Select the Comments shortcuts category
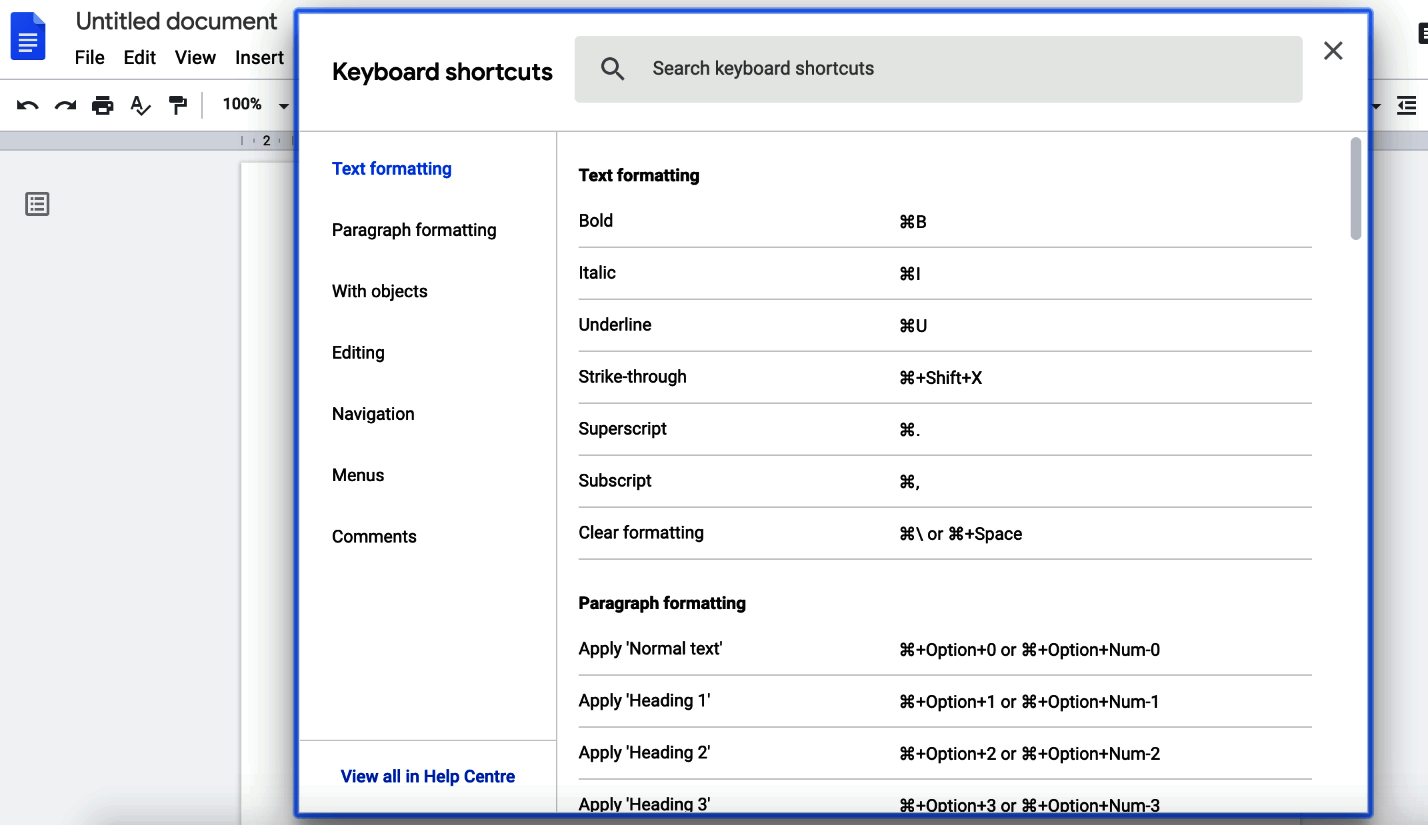The image size is (1428, 825). point(374,536)
